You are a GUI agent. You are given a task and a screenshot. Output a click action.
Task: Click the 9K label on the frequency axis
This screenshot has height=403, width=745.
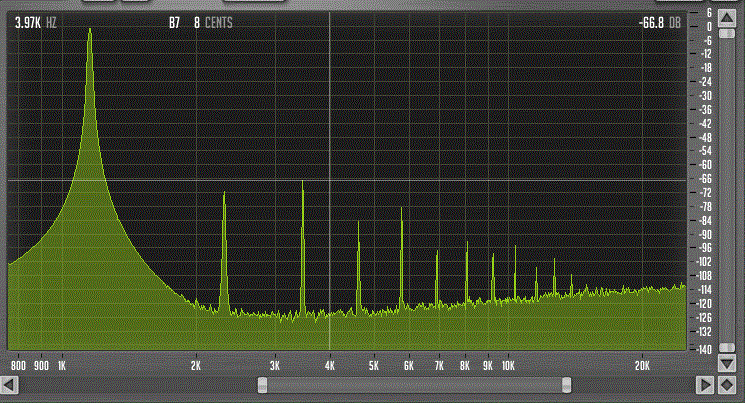click(487, 366)
